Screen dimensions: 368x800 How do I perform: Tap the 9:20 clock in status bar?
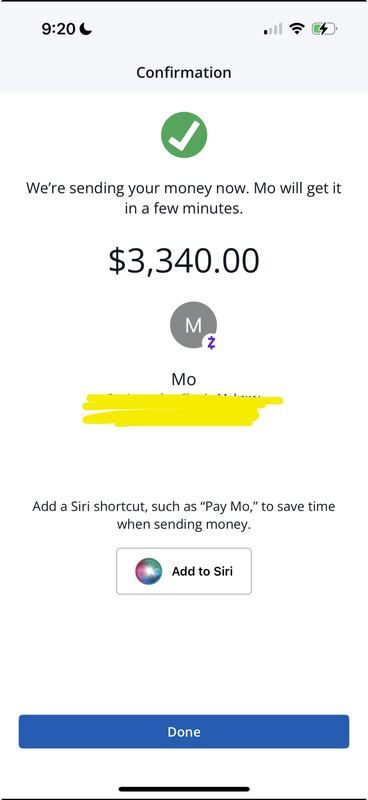click(x=58, y=29)
